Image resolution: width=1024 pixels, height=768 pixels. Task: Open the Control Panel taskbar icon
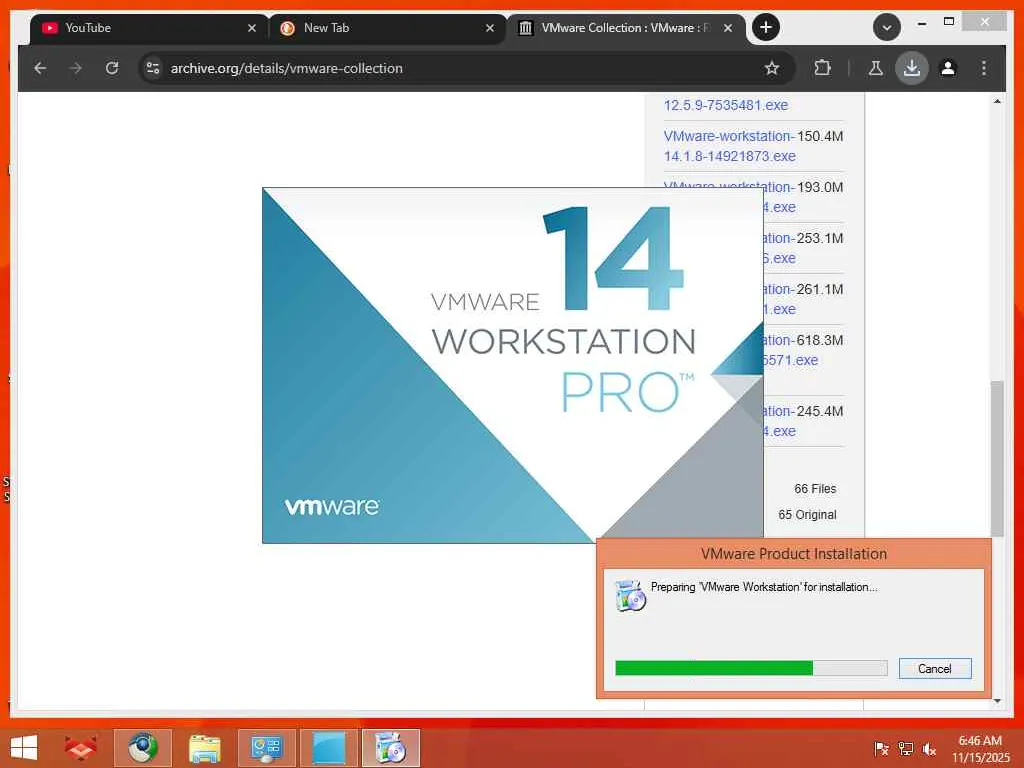[x=266, y=748]
